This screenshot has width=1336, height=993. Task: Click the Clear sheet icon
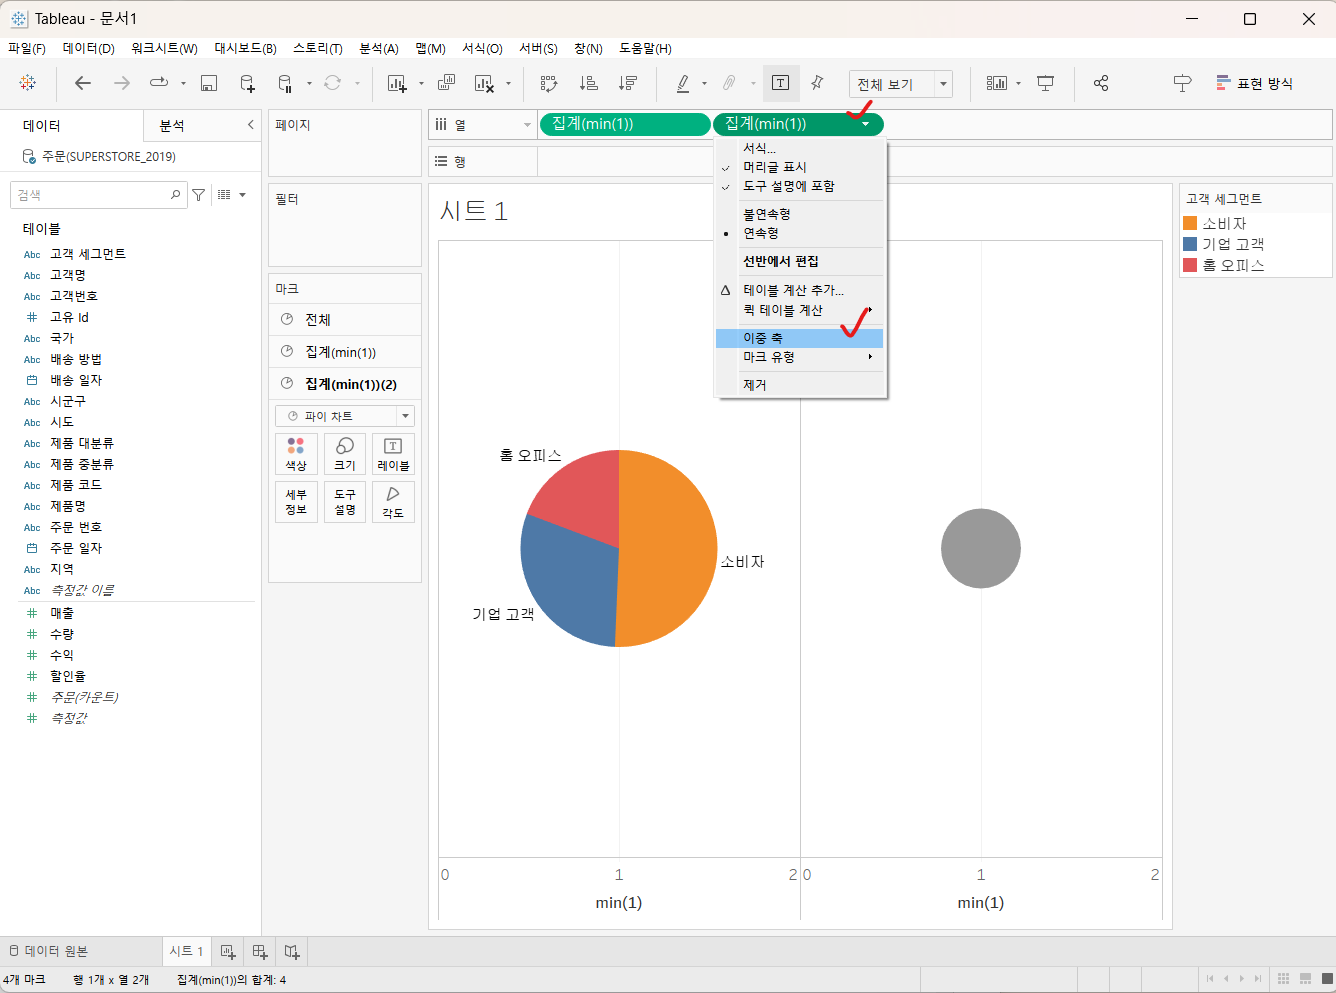pyautogui.click(x=485, y=83)
